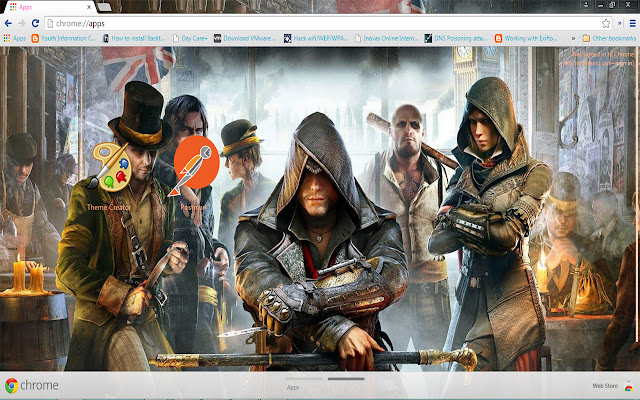Image resolution: width=640 pixels, height=400 pixels.
Task: Open the Web Store link
Action: click(605, 386)
